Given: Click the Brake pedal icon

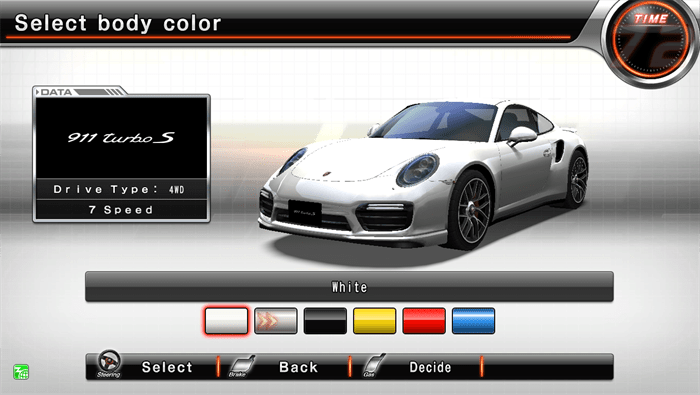Looking at the screenshot, I should tap(241, 366).
